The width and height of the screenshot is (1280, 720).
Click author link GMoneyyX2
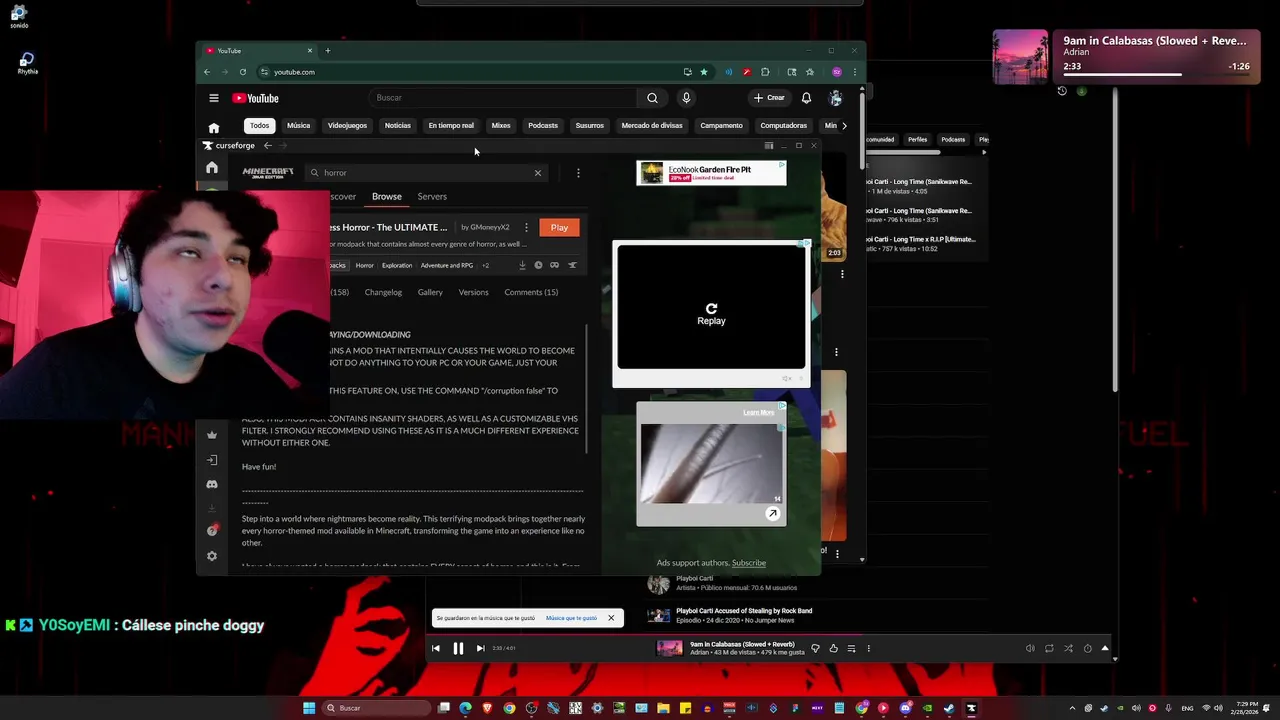[490, 227]
